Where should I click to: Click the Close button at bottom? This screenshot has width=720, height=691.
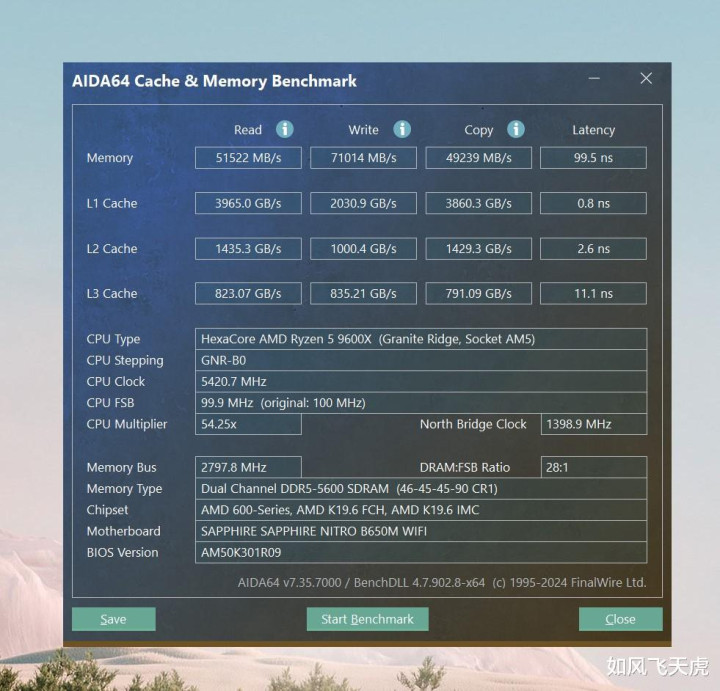620,619
